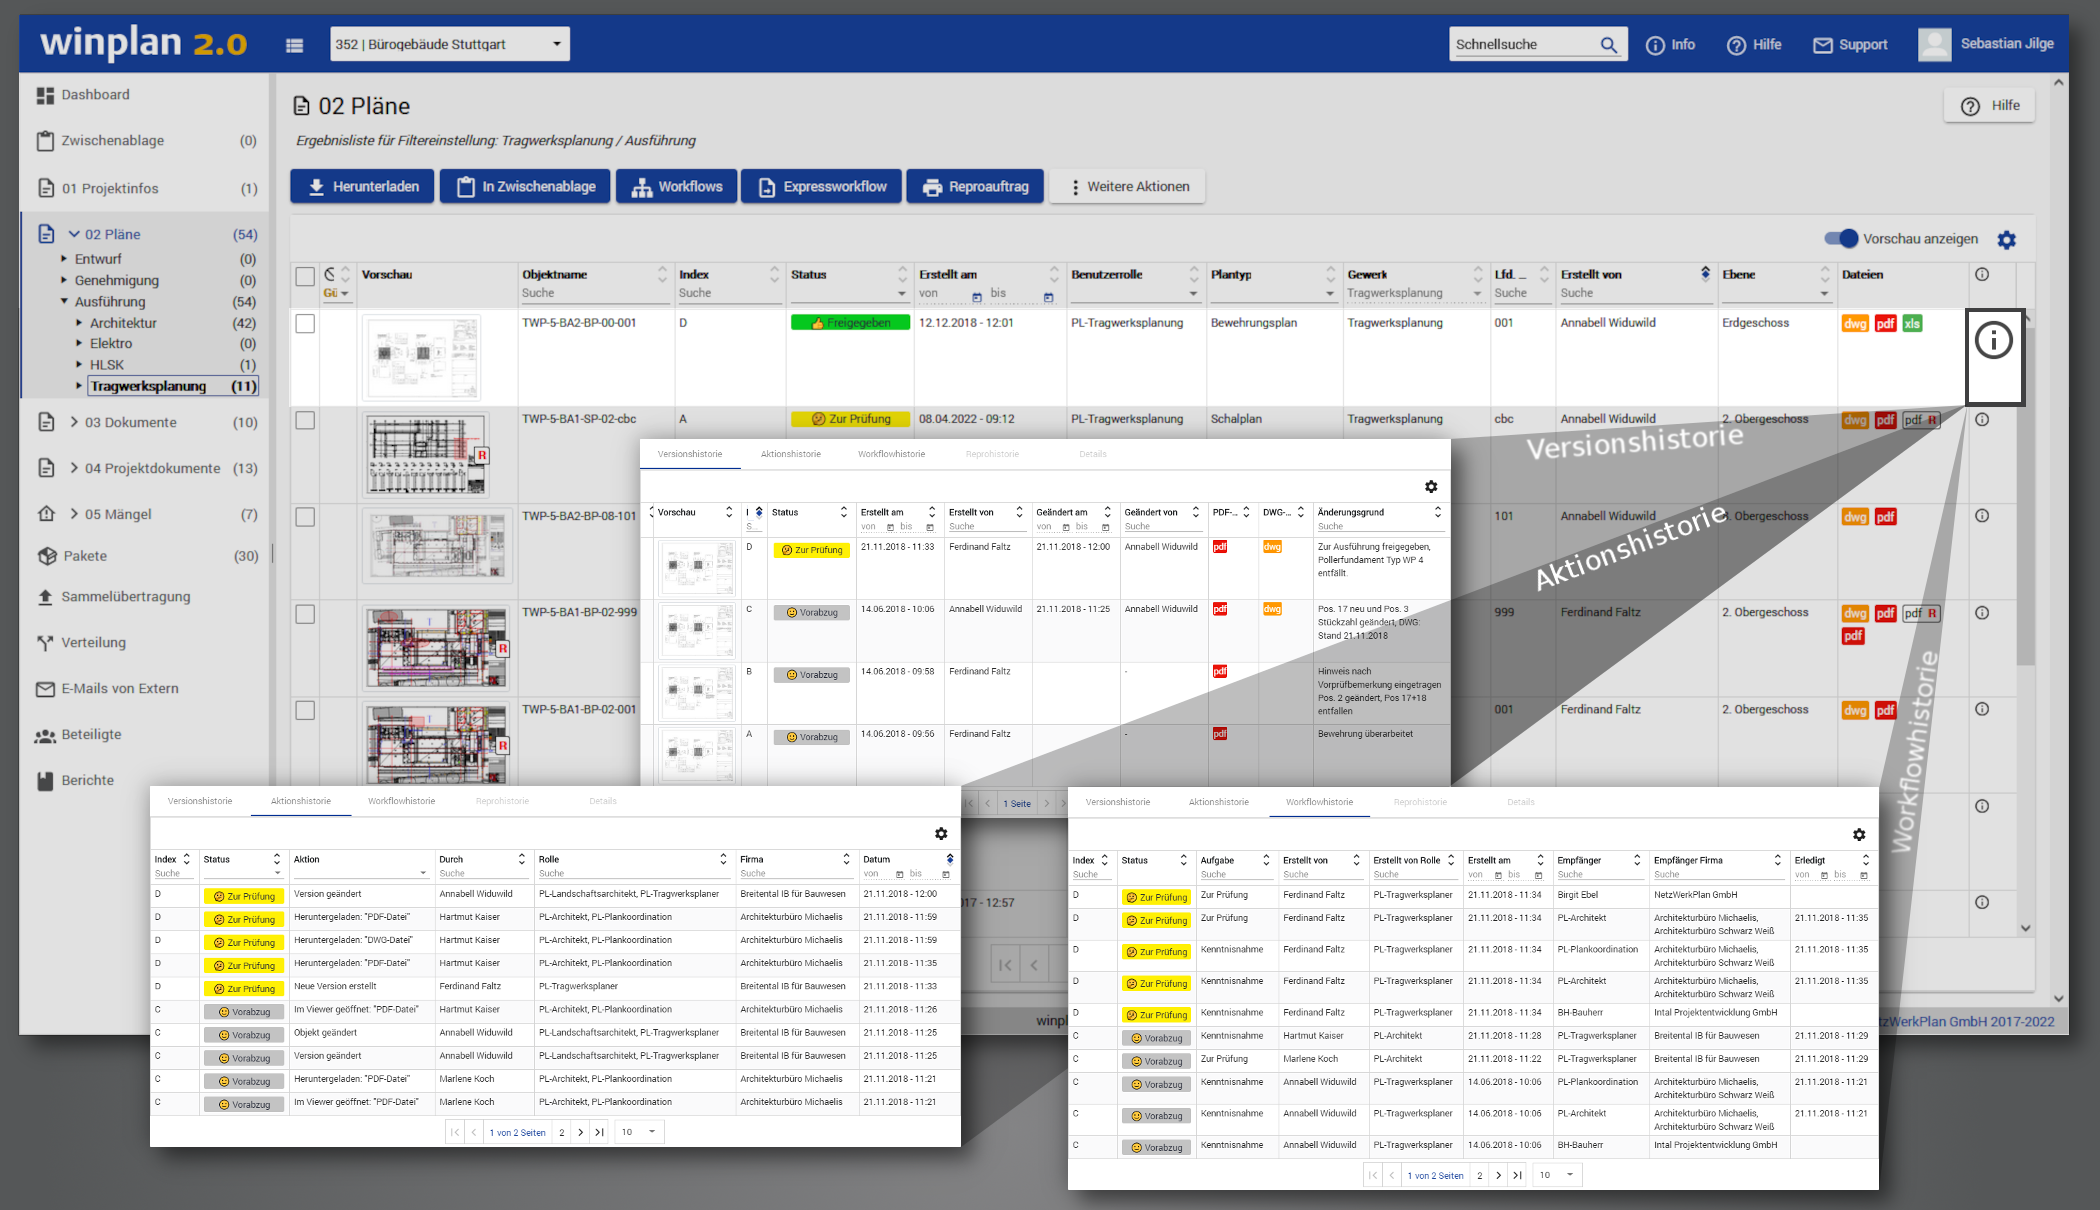Open the Plantyp filter dropdown

1330,294
